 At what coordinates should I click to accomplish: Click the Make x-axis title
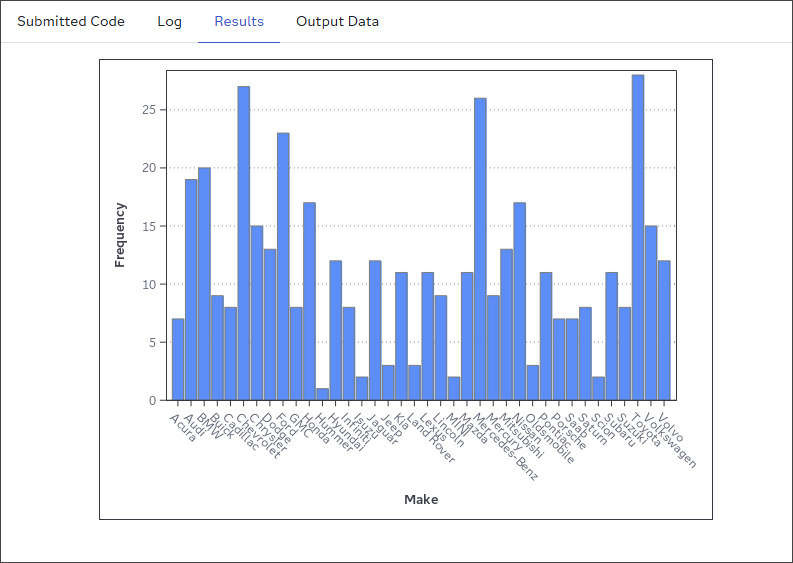pos(421,500)
